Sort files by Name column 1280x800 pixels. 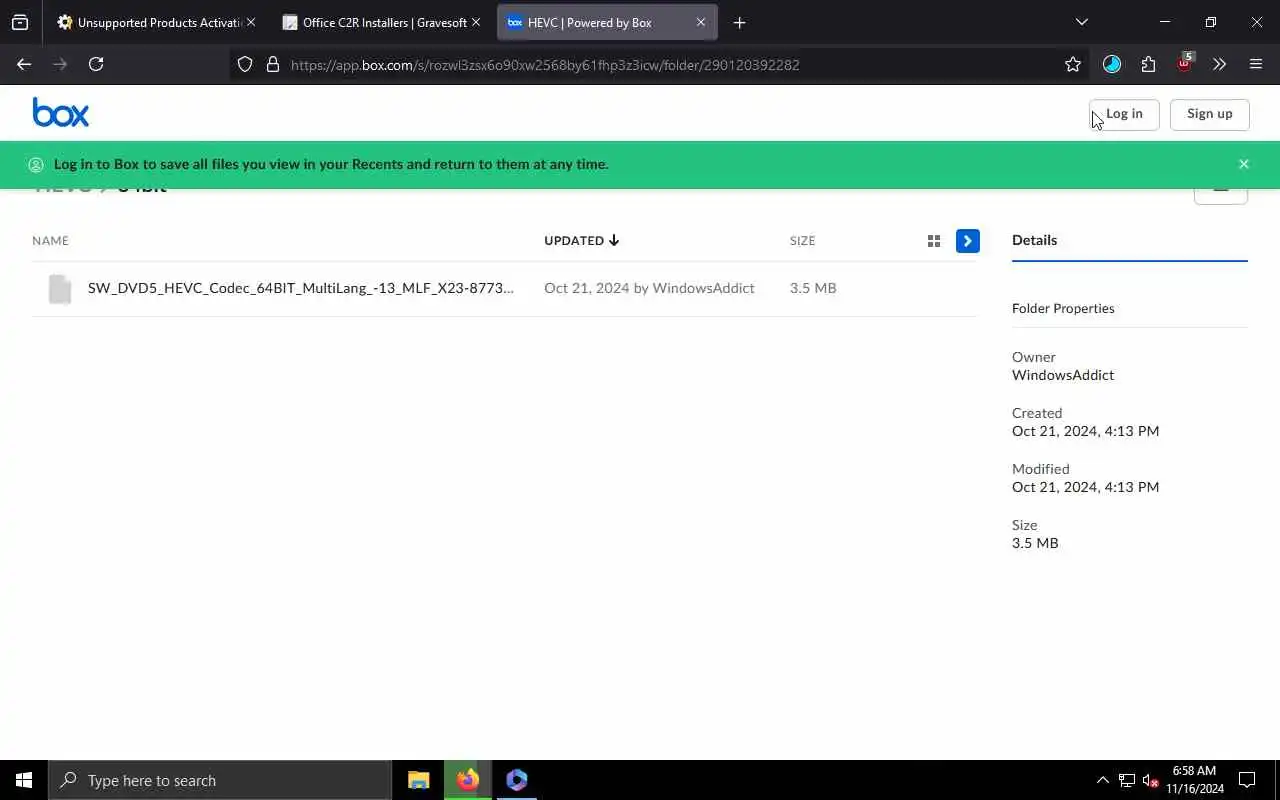[50, 241]
